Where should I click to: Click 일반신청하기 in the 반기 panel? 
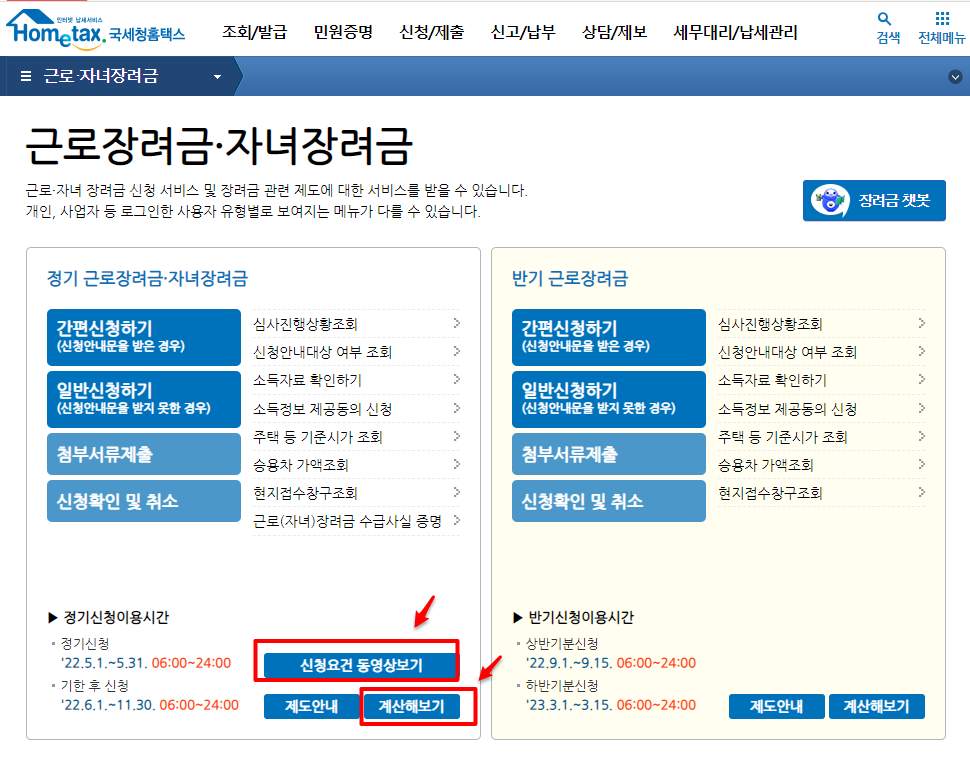609,399
